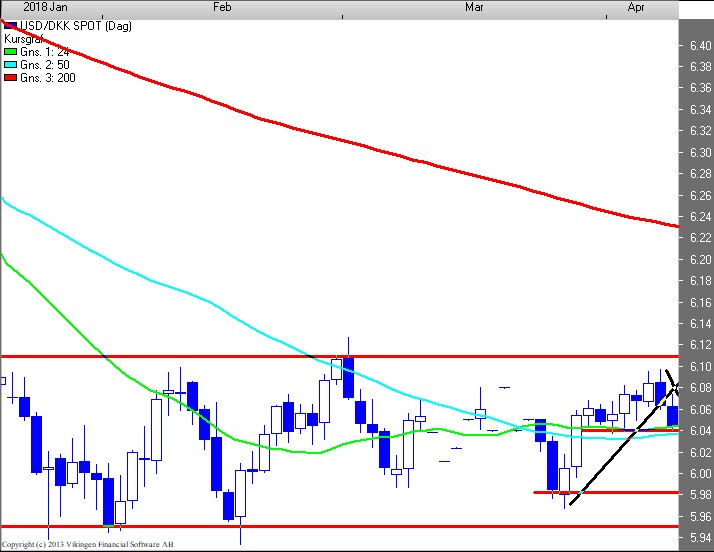Click the green Gns. 1: 24 legend swatch

coord(10,51)
